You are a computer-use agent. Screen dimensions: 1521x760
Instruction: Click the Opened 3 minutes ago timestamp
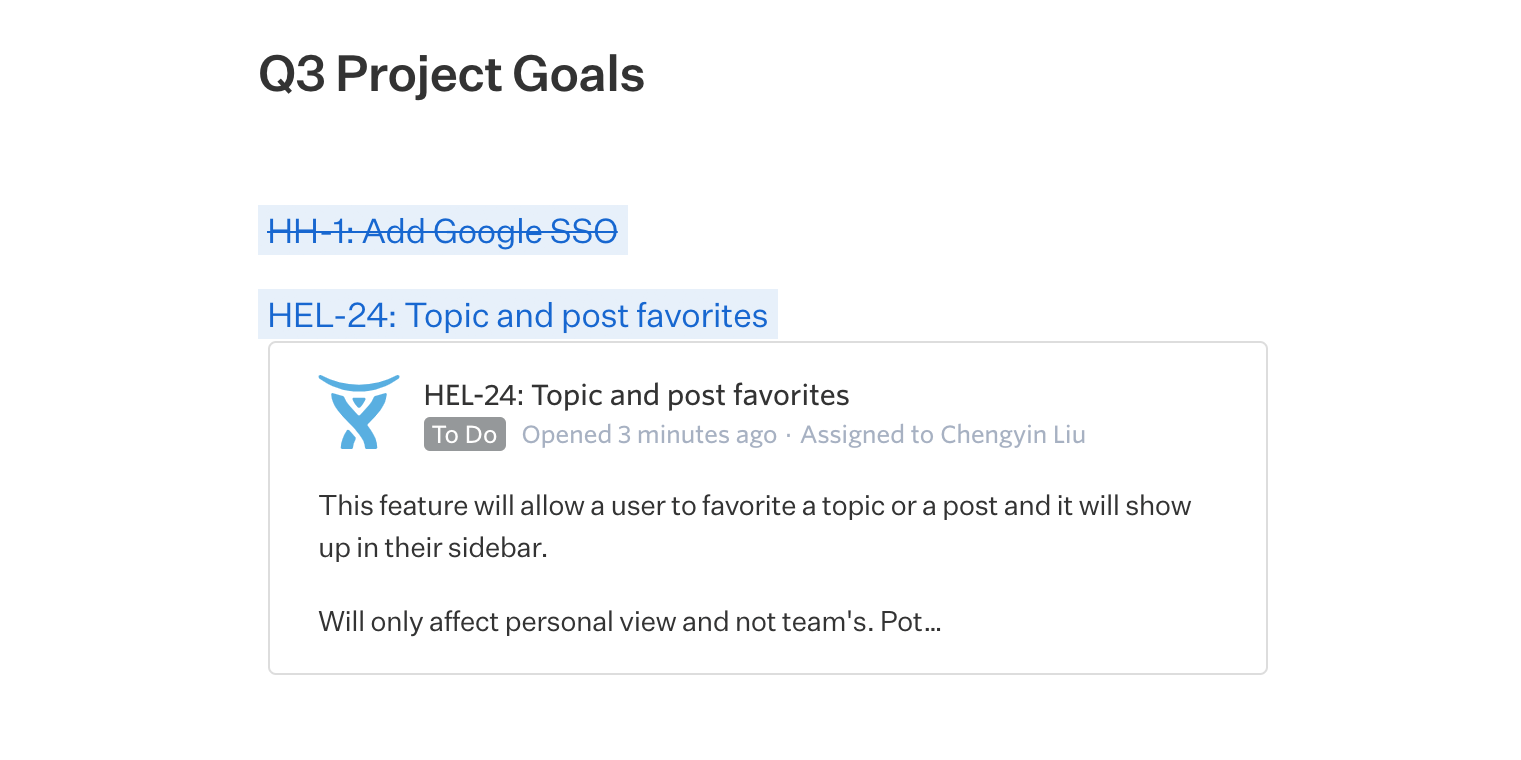click(648, 434)
